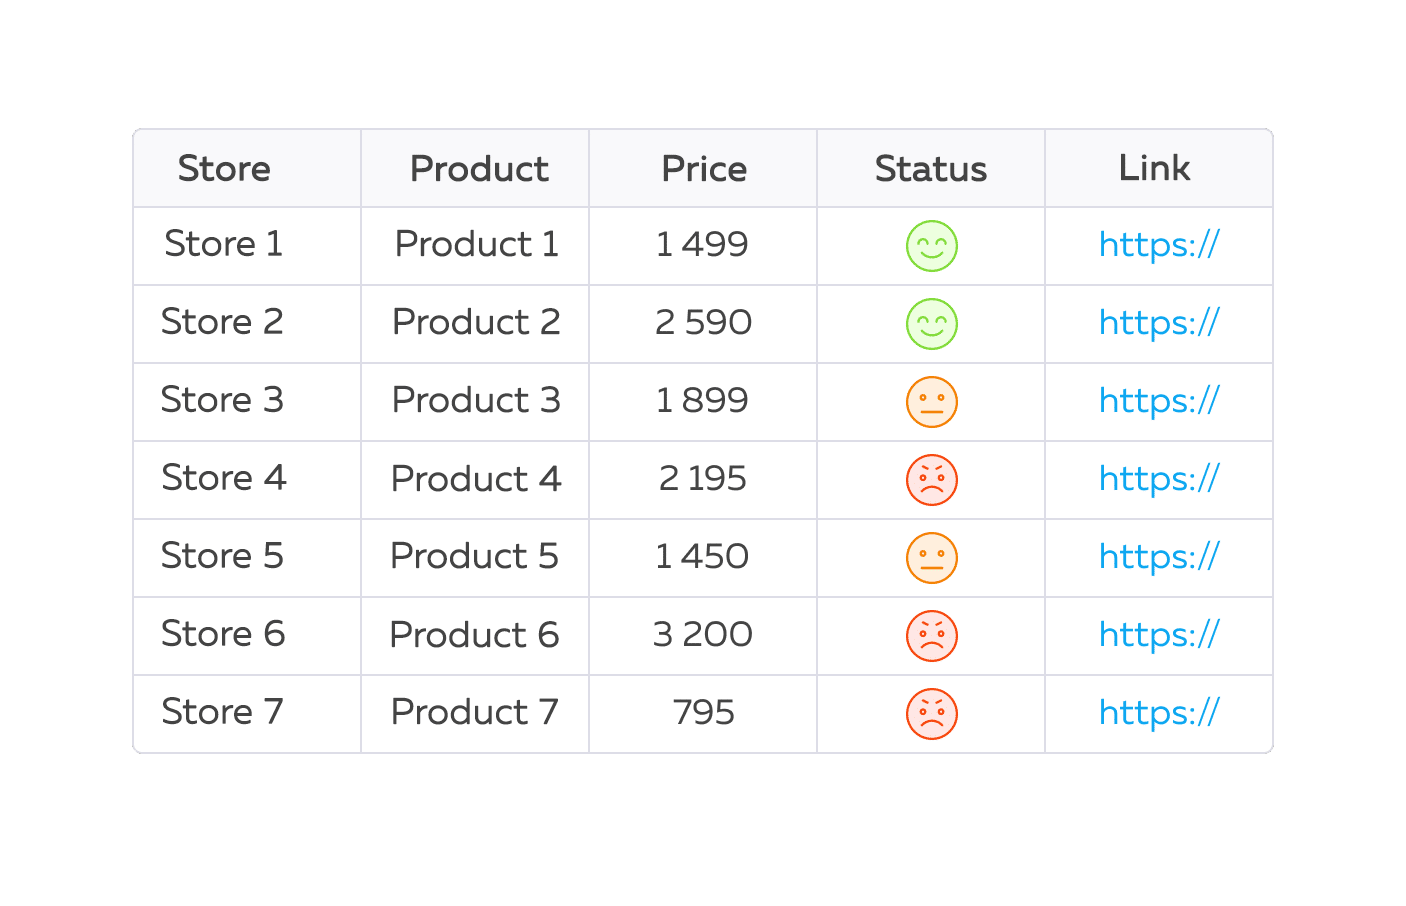This screenshot has width=1406, height=906.
Task: Click the green smiley status for Store 2
Action: pos(931,324)
